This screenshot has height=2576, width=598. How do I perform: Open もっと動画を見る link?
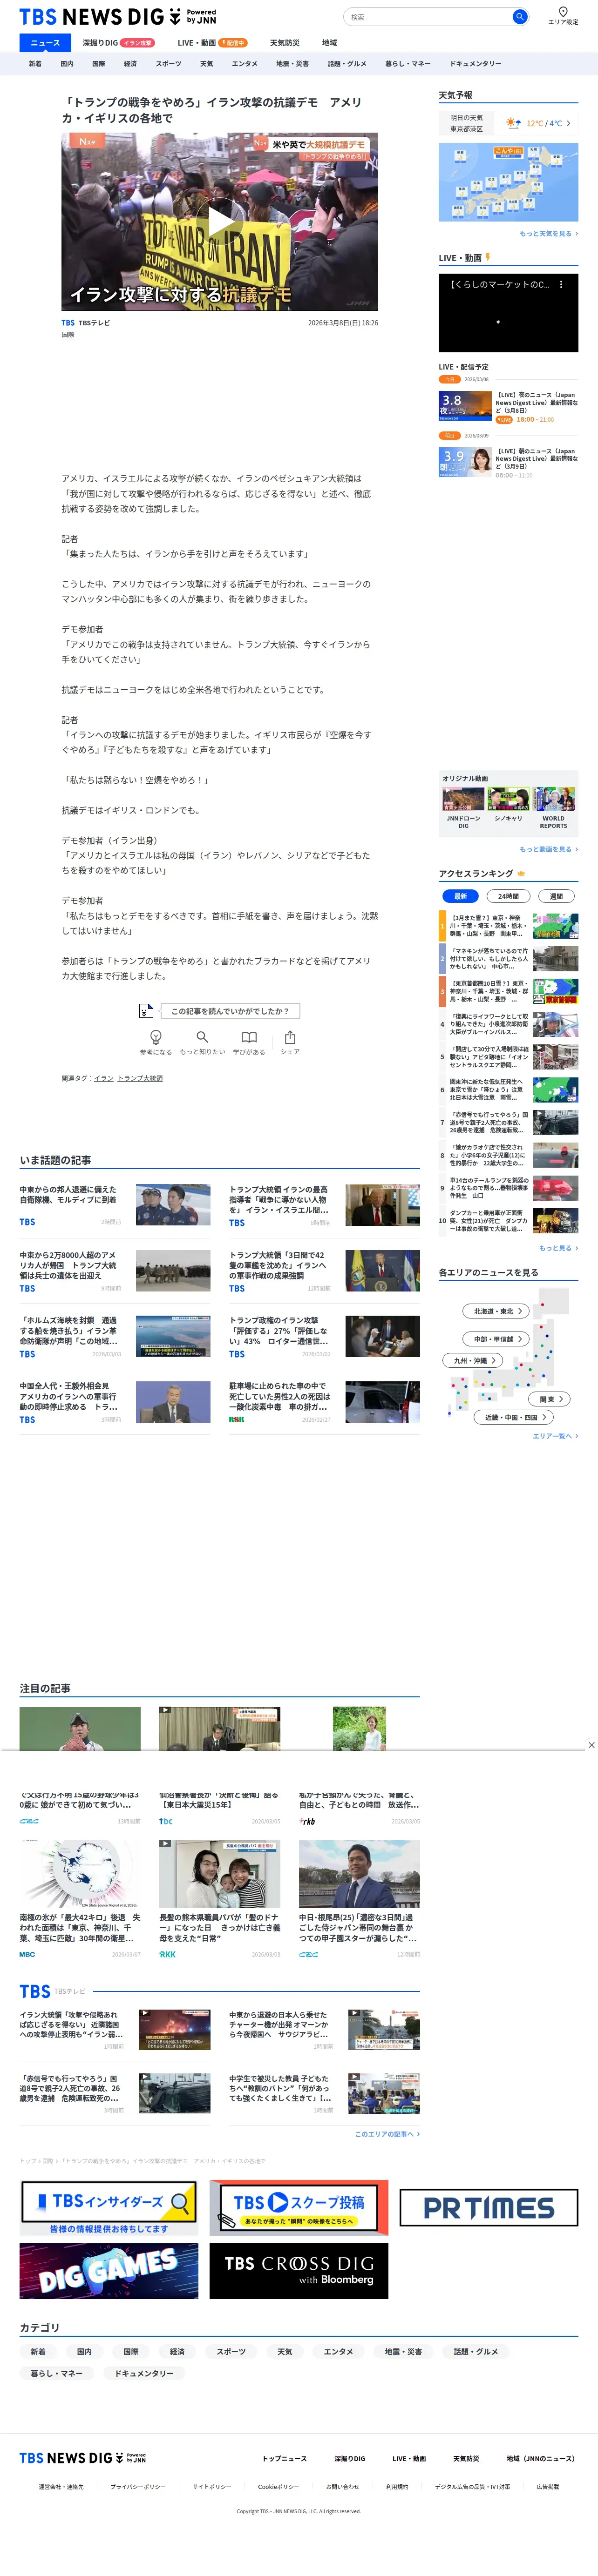(x=548, y=849)
